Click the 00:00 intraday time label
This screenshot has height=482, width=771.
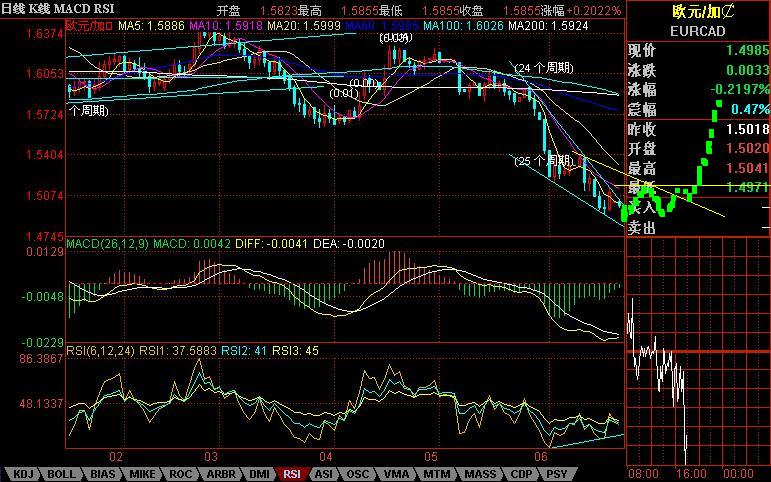click(739, 474)
